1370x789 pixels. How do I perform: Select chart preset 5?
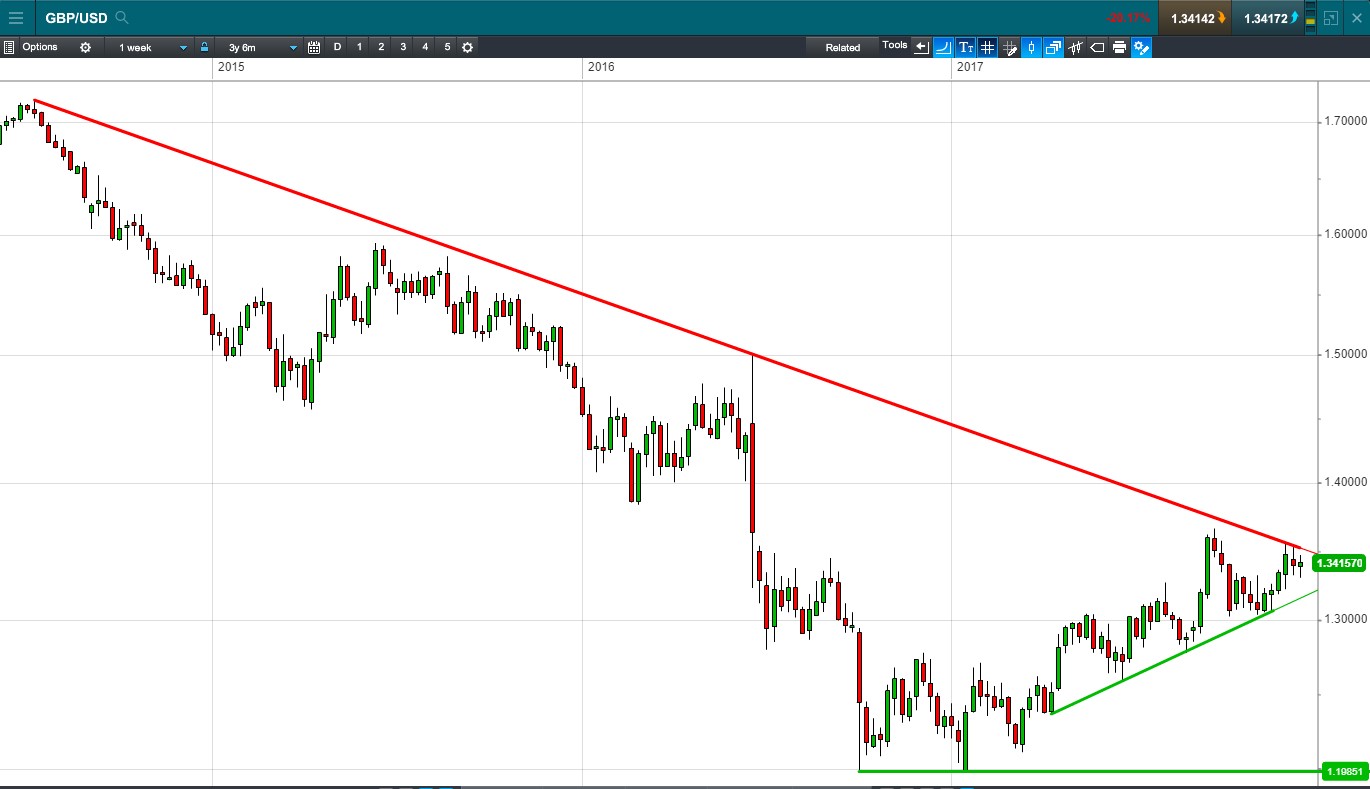tap(447, 47)
